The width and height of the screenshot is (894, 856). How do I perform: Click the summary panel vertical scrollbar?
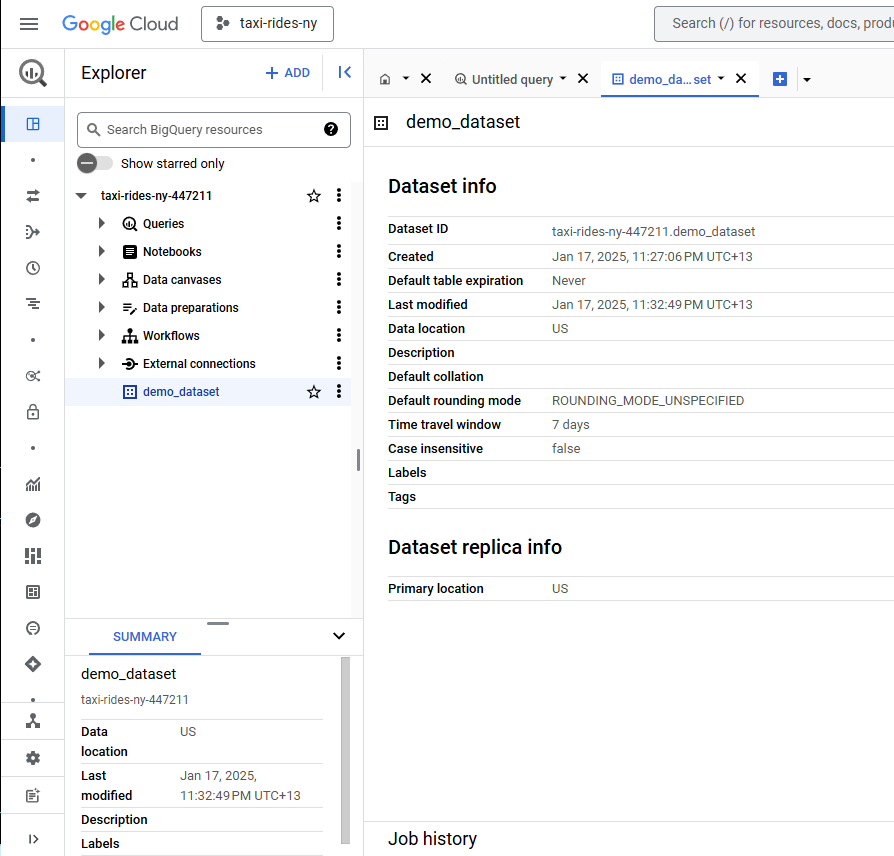coord(345,750)
